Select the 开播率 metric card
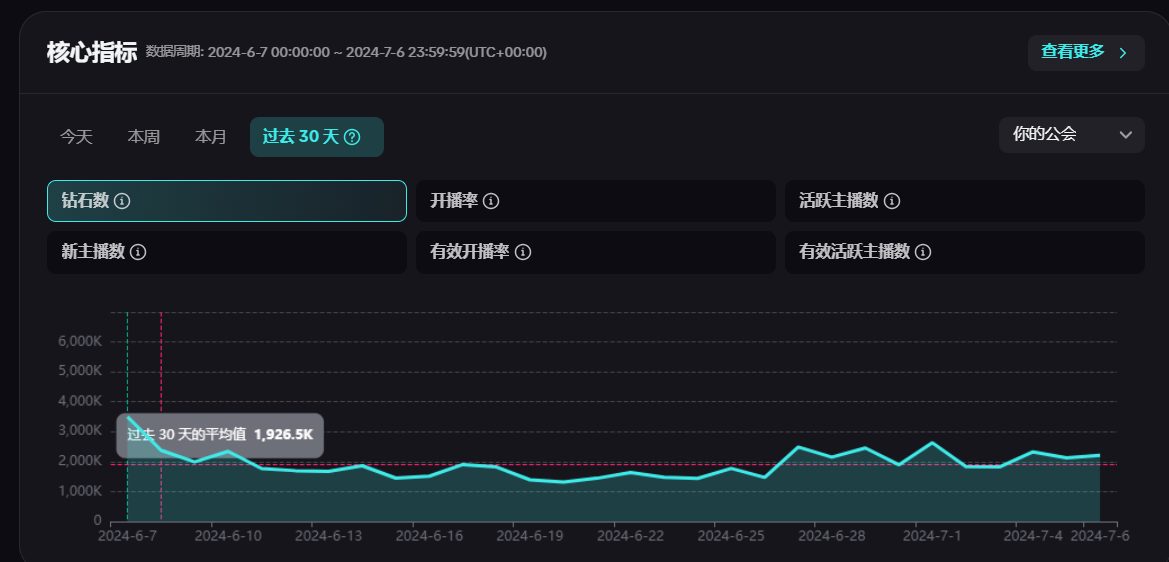 596,201
